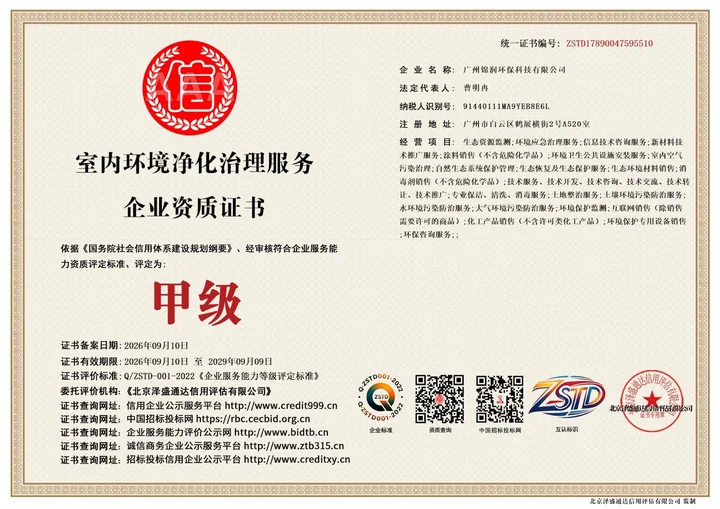Click the 委托评价机构 label
The width and height of the screenshot is (720, 509).
tap(91, 391)
